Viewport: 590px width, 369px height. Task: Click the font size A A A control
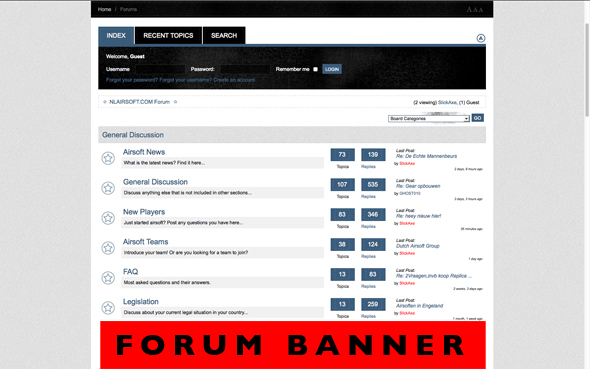(475, 10)
